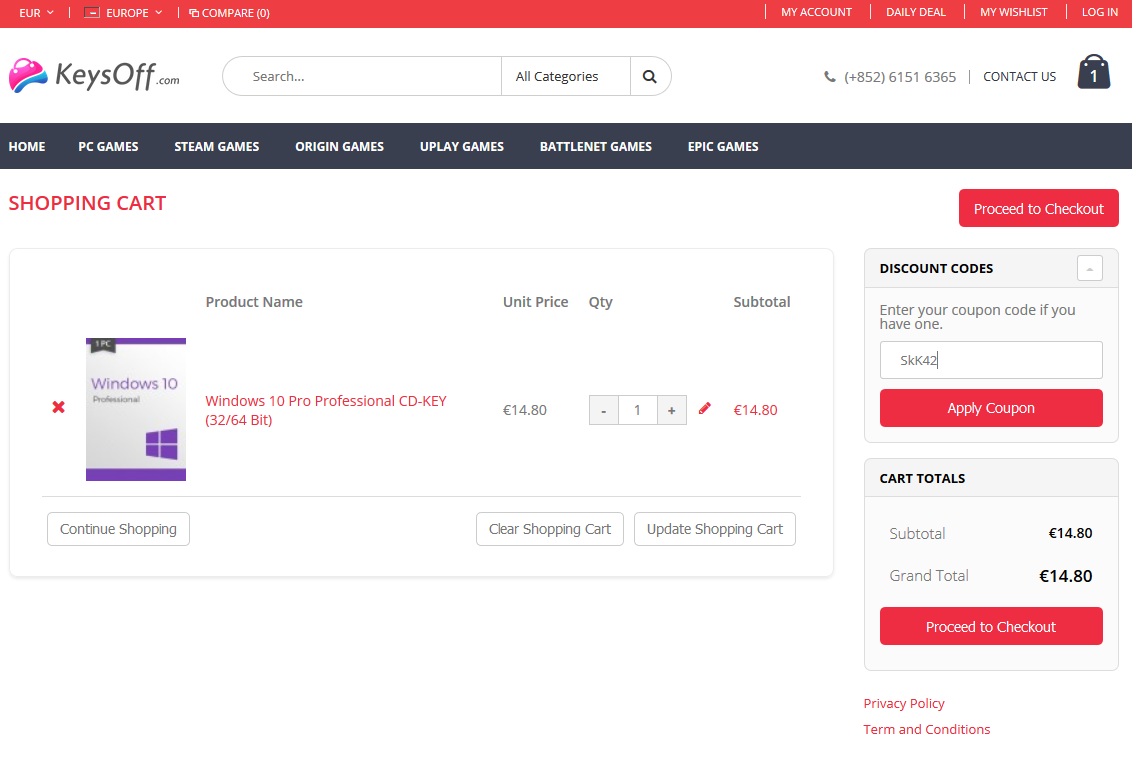The image size is (1132, 762).
Task: Open the All Categories search dropdown
Action: [566, 77]
